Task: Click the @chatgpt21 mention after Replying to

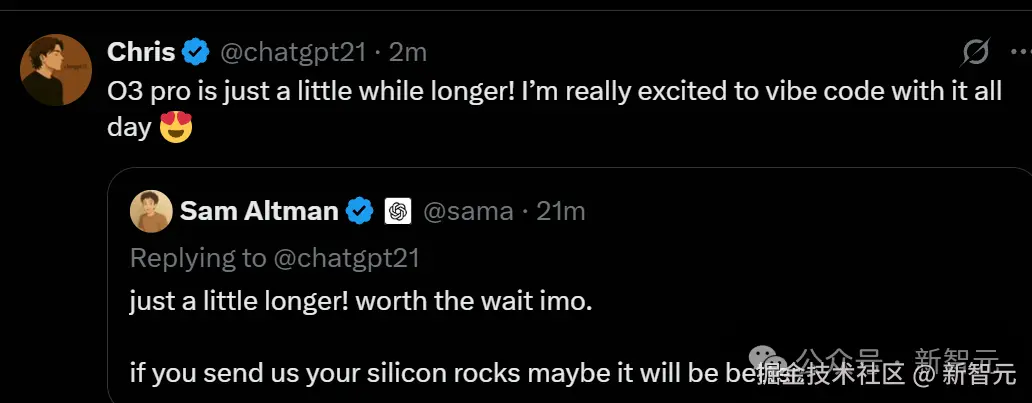Action: 347,257
